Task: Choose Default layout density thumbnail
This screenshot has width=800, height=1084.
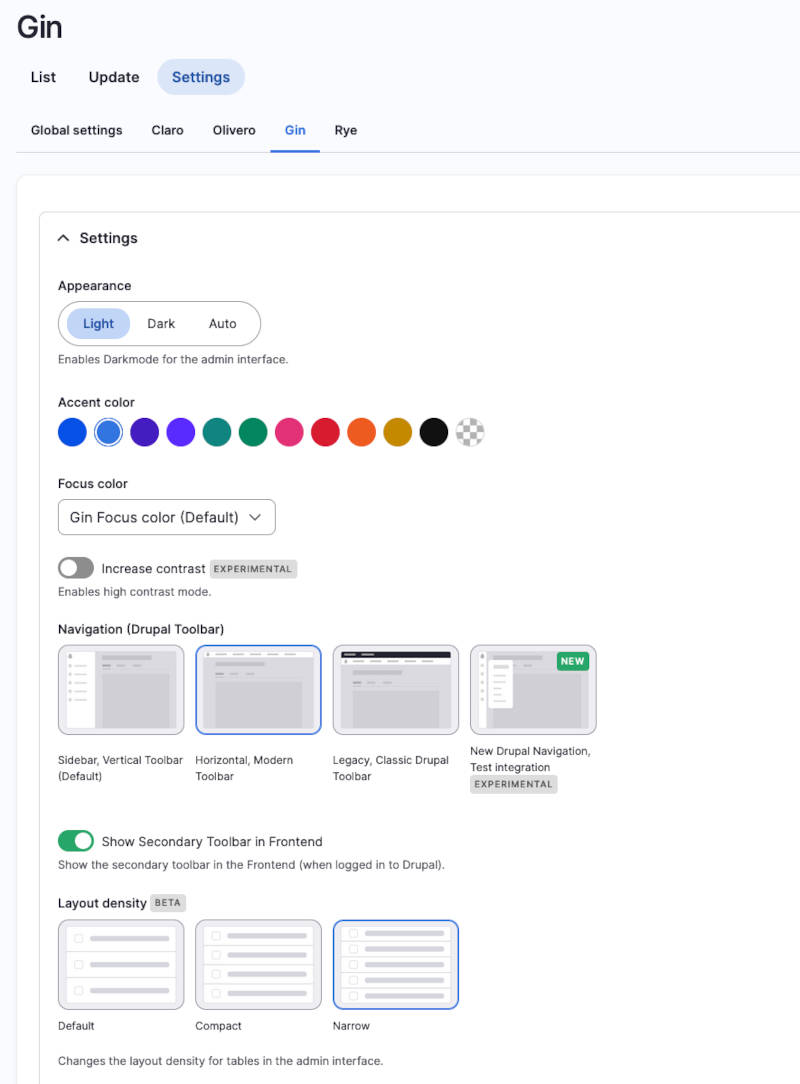Action: pyautogui.click(x=121, y=964)
